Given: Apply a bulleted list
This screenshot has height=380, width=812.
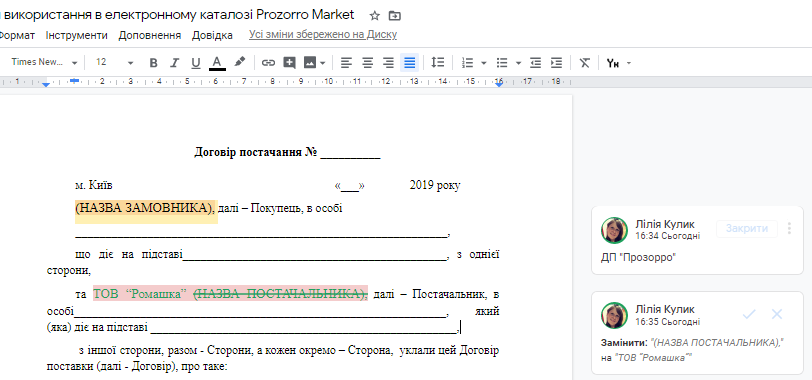Looking at the screenshot, I should pos(502,63).
